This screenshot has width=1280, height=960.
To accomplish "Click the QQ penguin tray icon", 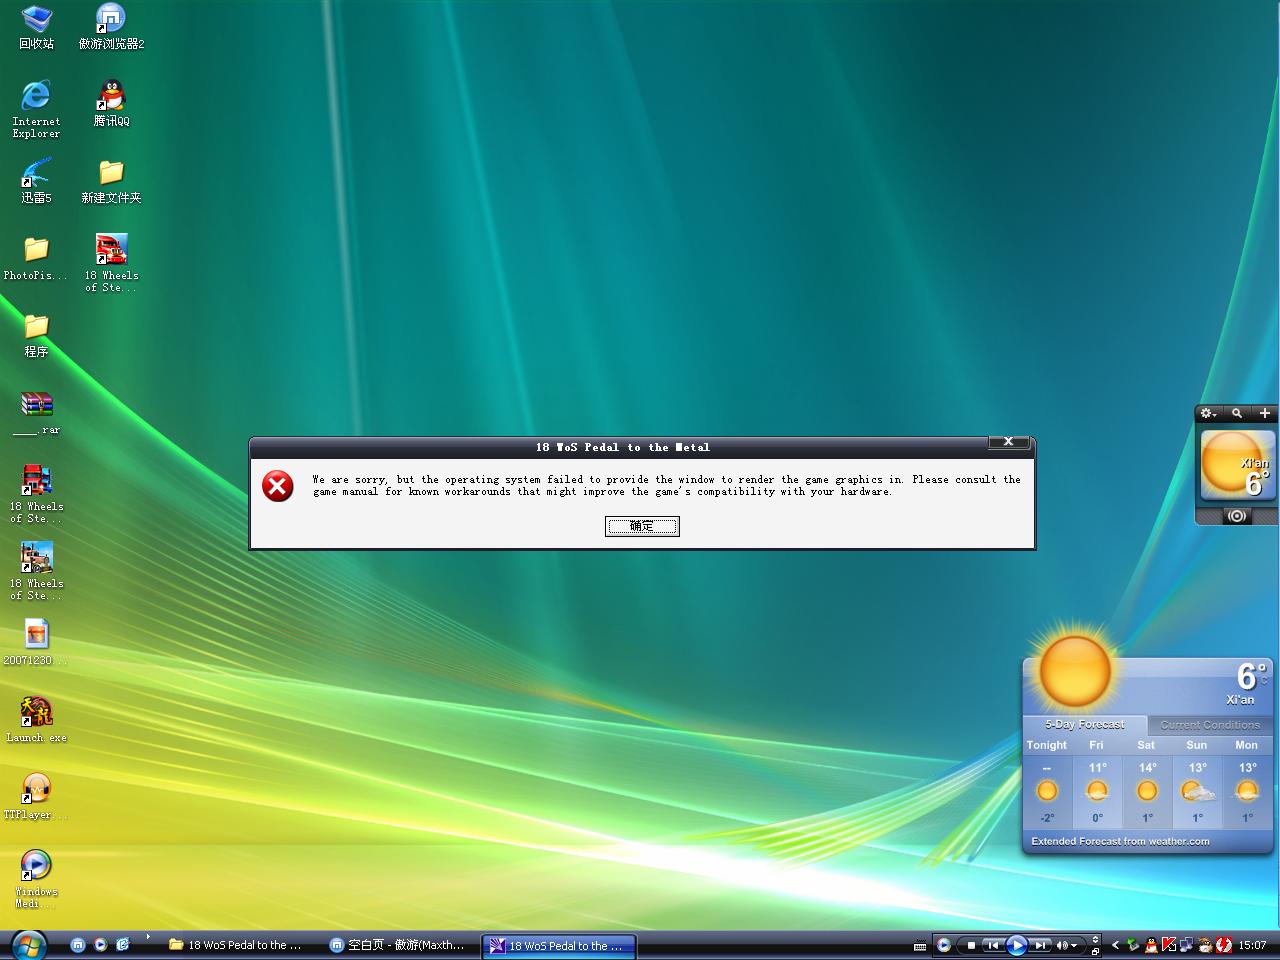I will tap(1151, 945).
